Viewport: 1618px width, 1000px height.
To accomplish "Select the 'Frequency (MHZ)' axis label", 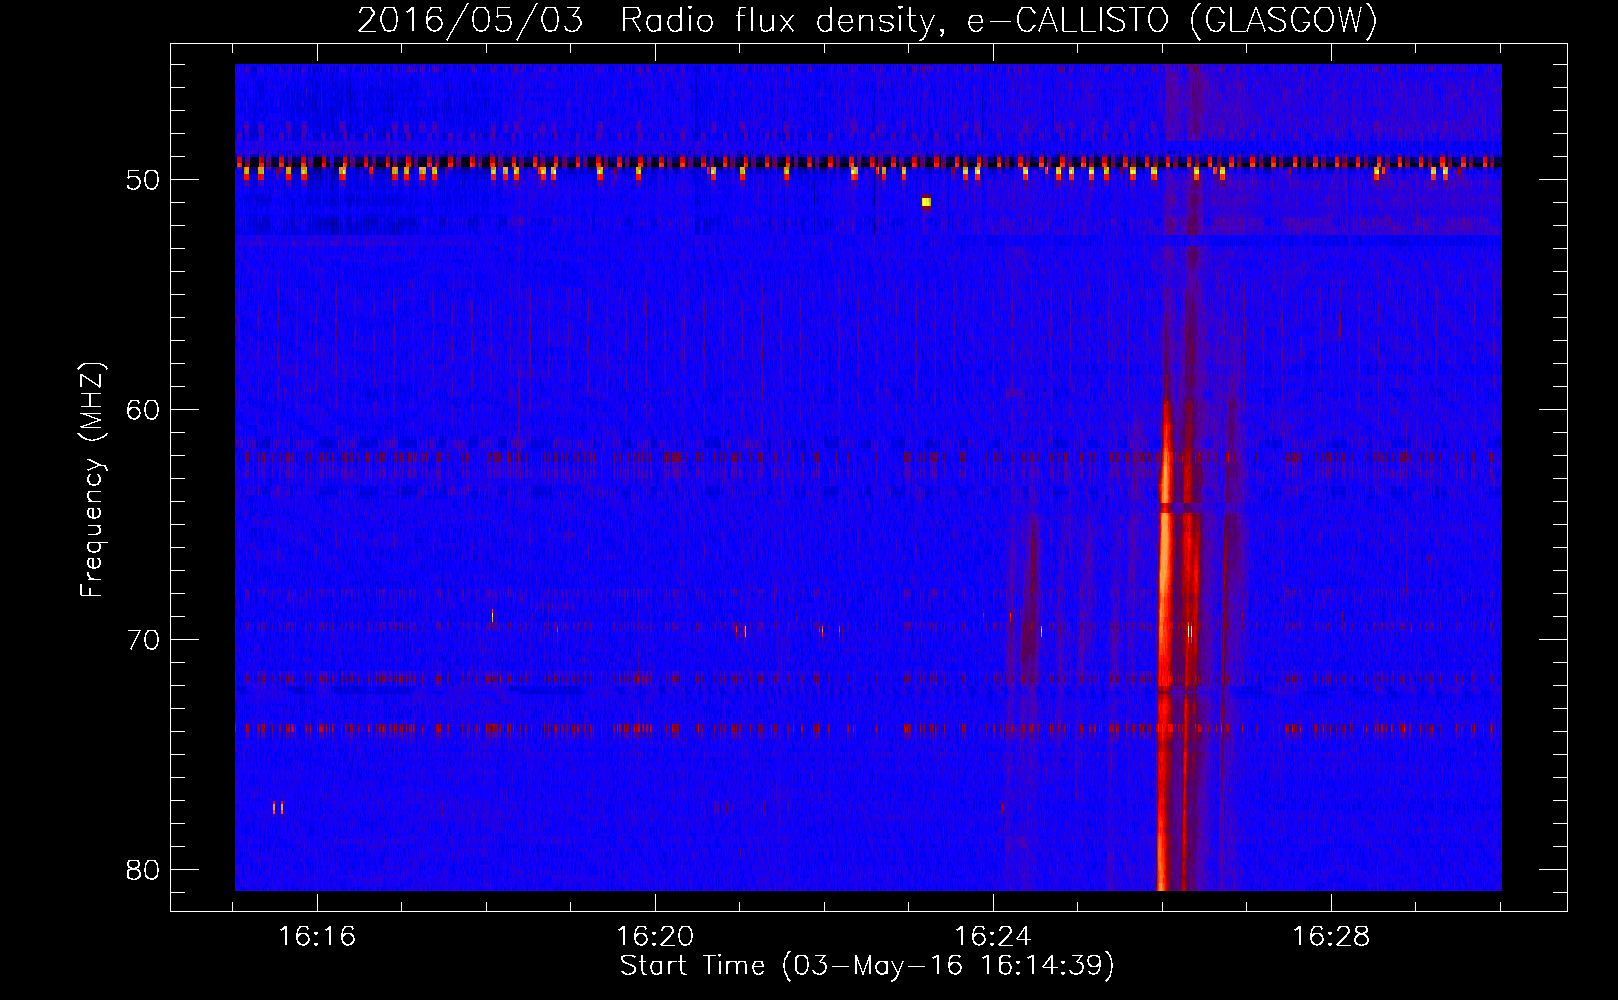I will tap(92, 480).
